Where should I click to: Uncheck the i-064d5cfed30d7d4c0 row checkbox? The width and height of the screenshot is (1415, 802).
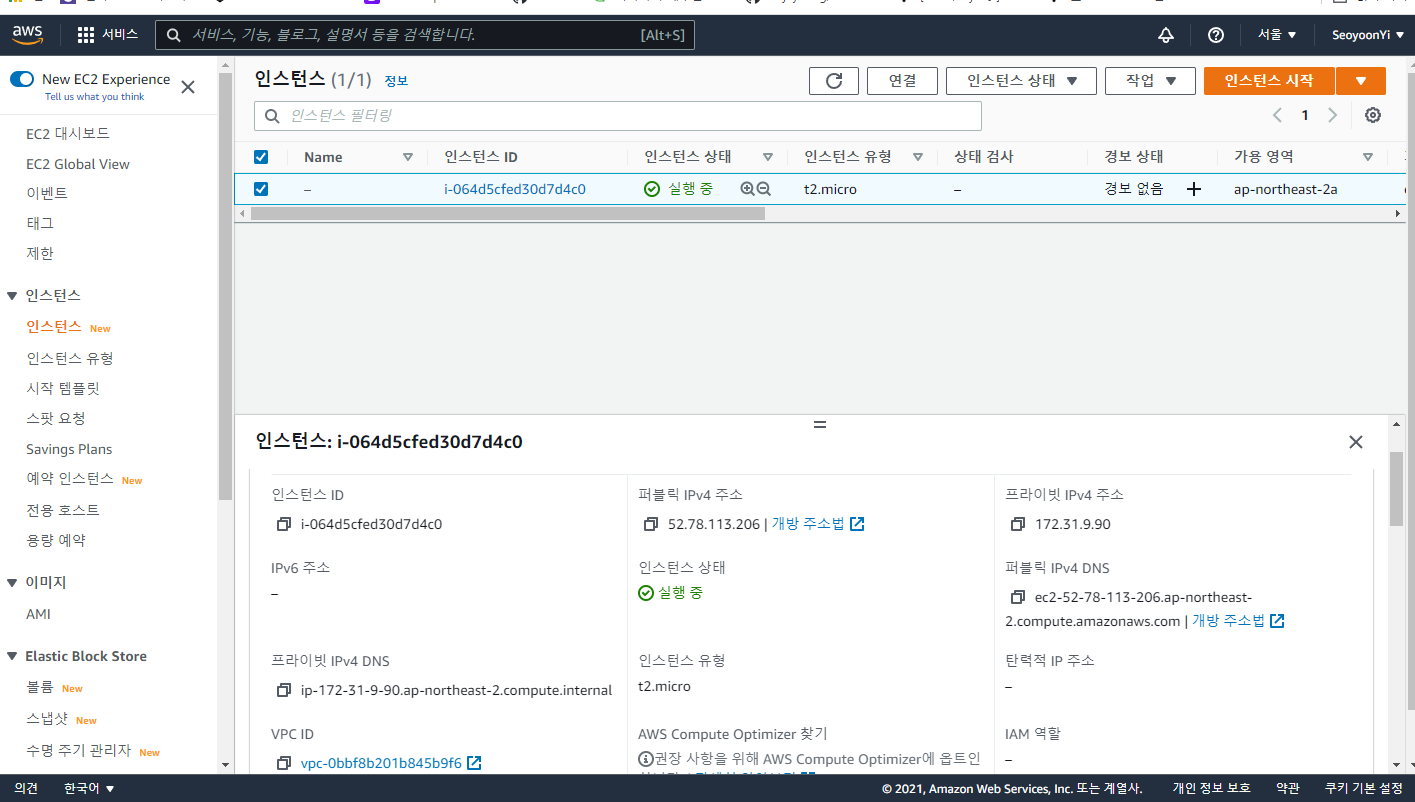[261, 189]
